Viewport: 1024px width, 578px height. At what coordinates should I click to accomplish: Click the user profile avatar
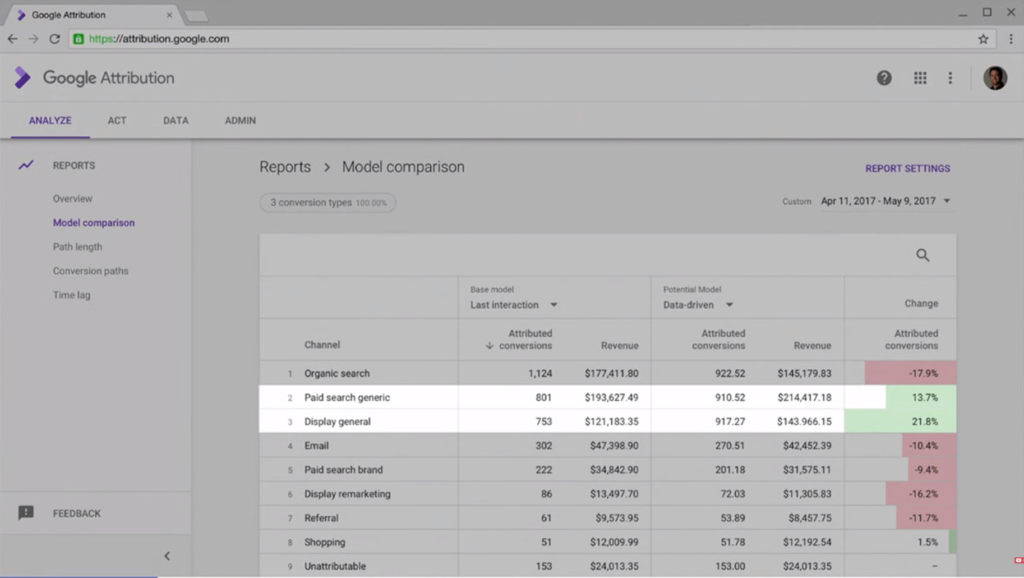point(995,78)
